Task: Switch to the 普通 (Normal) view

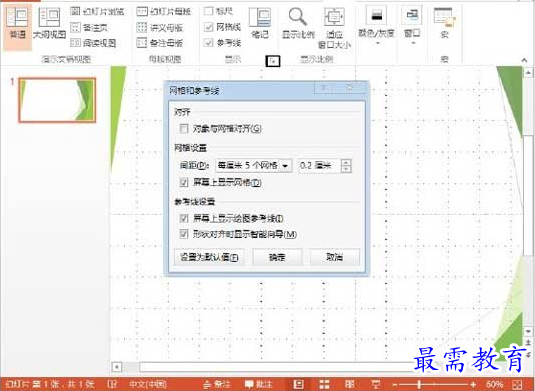Action: (17, 26)
